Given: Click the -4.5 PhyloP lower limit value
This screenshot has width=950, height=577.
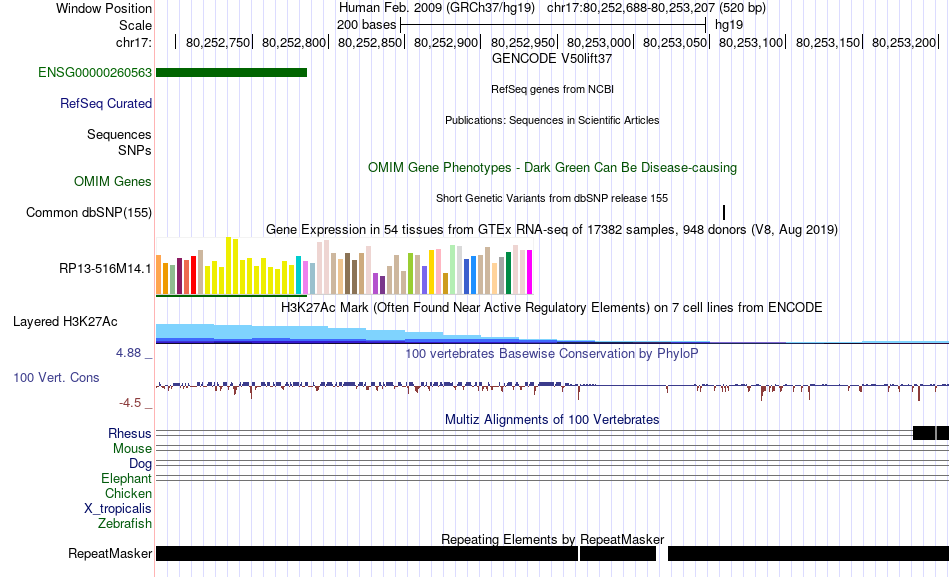Looking at the screenshot, I should pyautogui.click(x=130, y=403).
